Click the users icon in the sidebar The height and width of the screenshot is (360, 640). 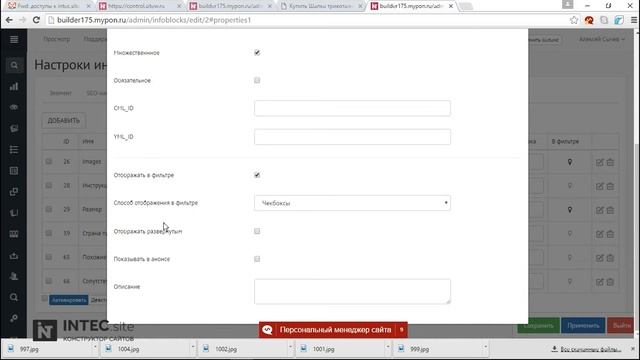pos(14,276)
